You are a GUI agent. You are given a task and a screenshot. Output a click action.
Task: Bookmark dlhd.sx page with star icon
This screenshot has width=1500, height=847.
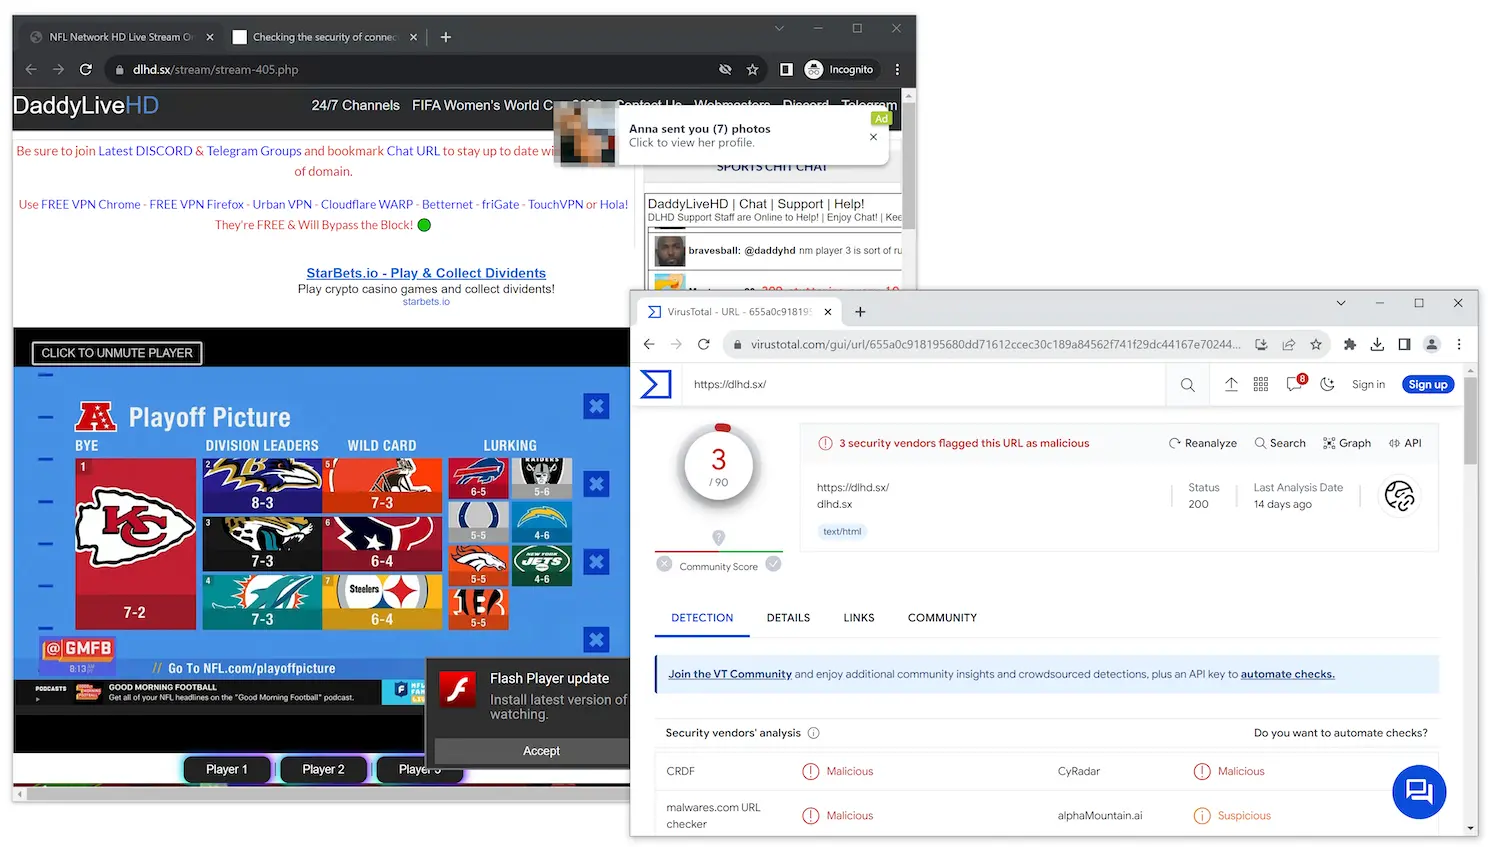pyautogui.click(x=753, y=70)
